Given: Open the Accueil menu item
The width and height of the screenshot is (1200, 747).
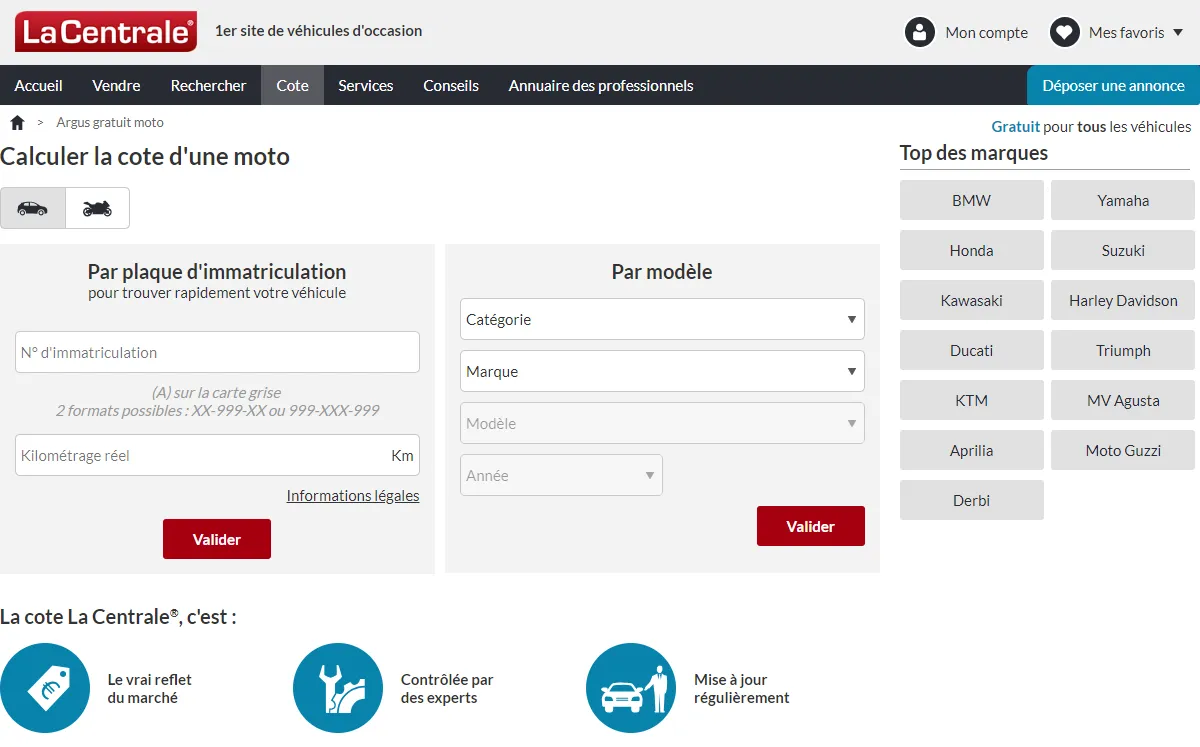Looking at the screenshot, I should pyautogui.click(x=39, y=86).
